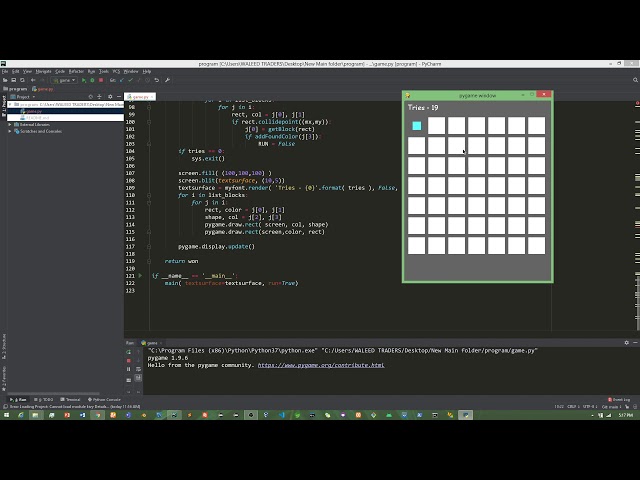The width and height of the screenshot is (640, 480).
Task: Click the 'game' tab in Run panel
Action: [151, 343]
